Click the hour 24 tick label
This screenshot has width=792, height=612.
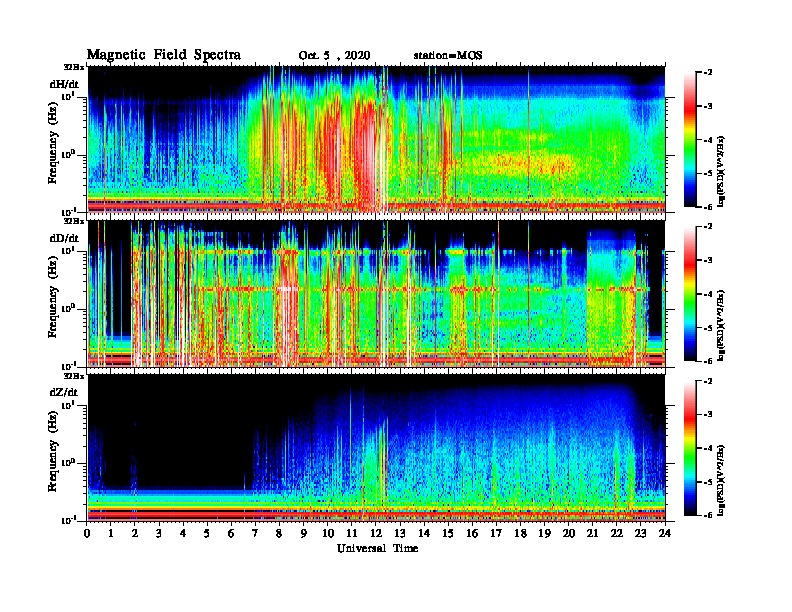[x=665, y=533]
